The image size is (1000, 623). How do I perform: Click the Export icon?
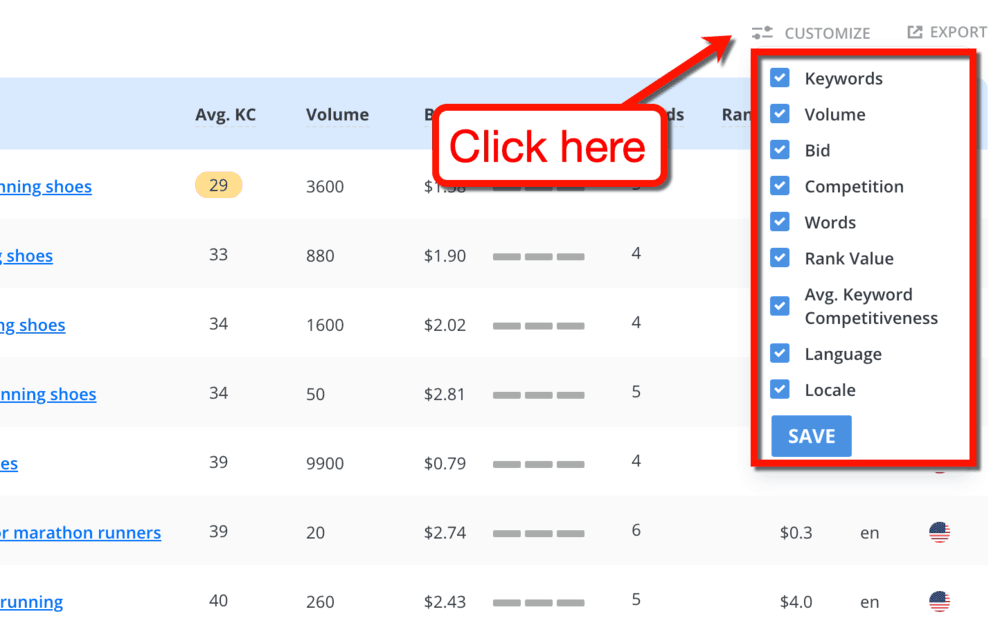914,32
